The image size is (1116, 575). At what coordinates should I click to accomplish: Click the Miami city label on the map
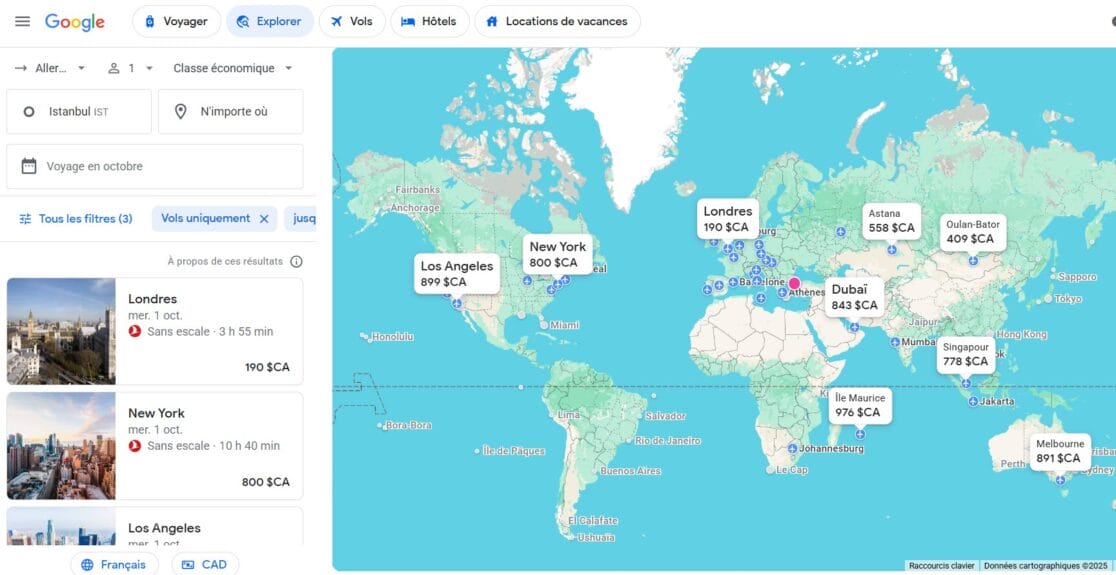[x=564, y=325]
